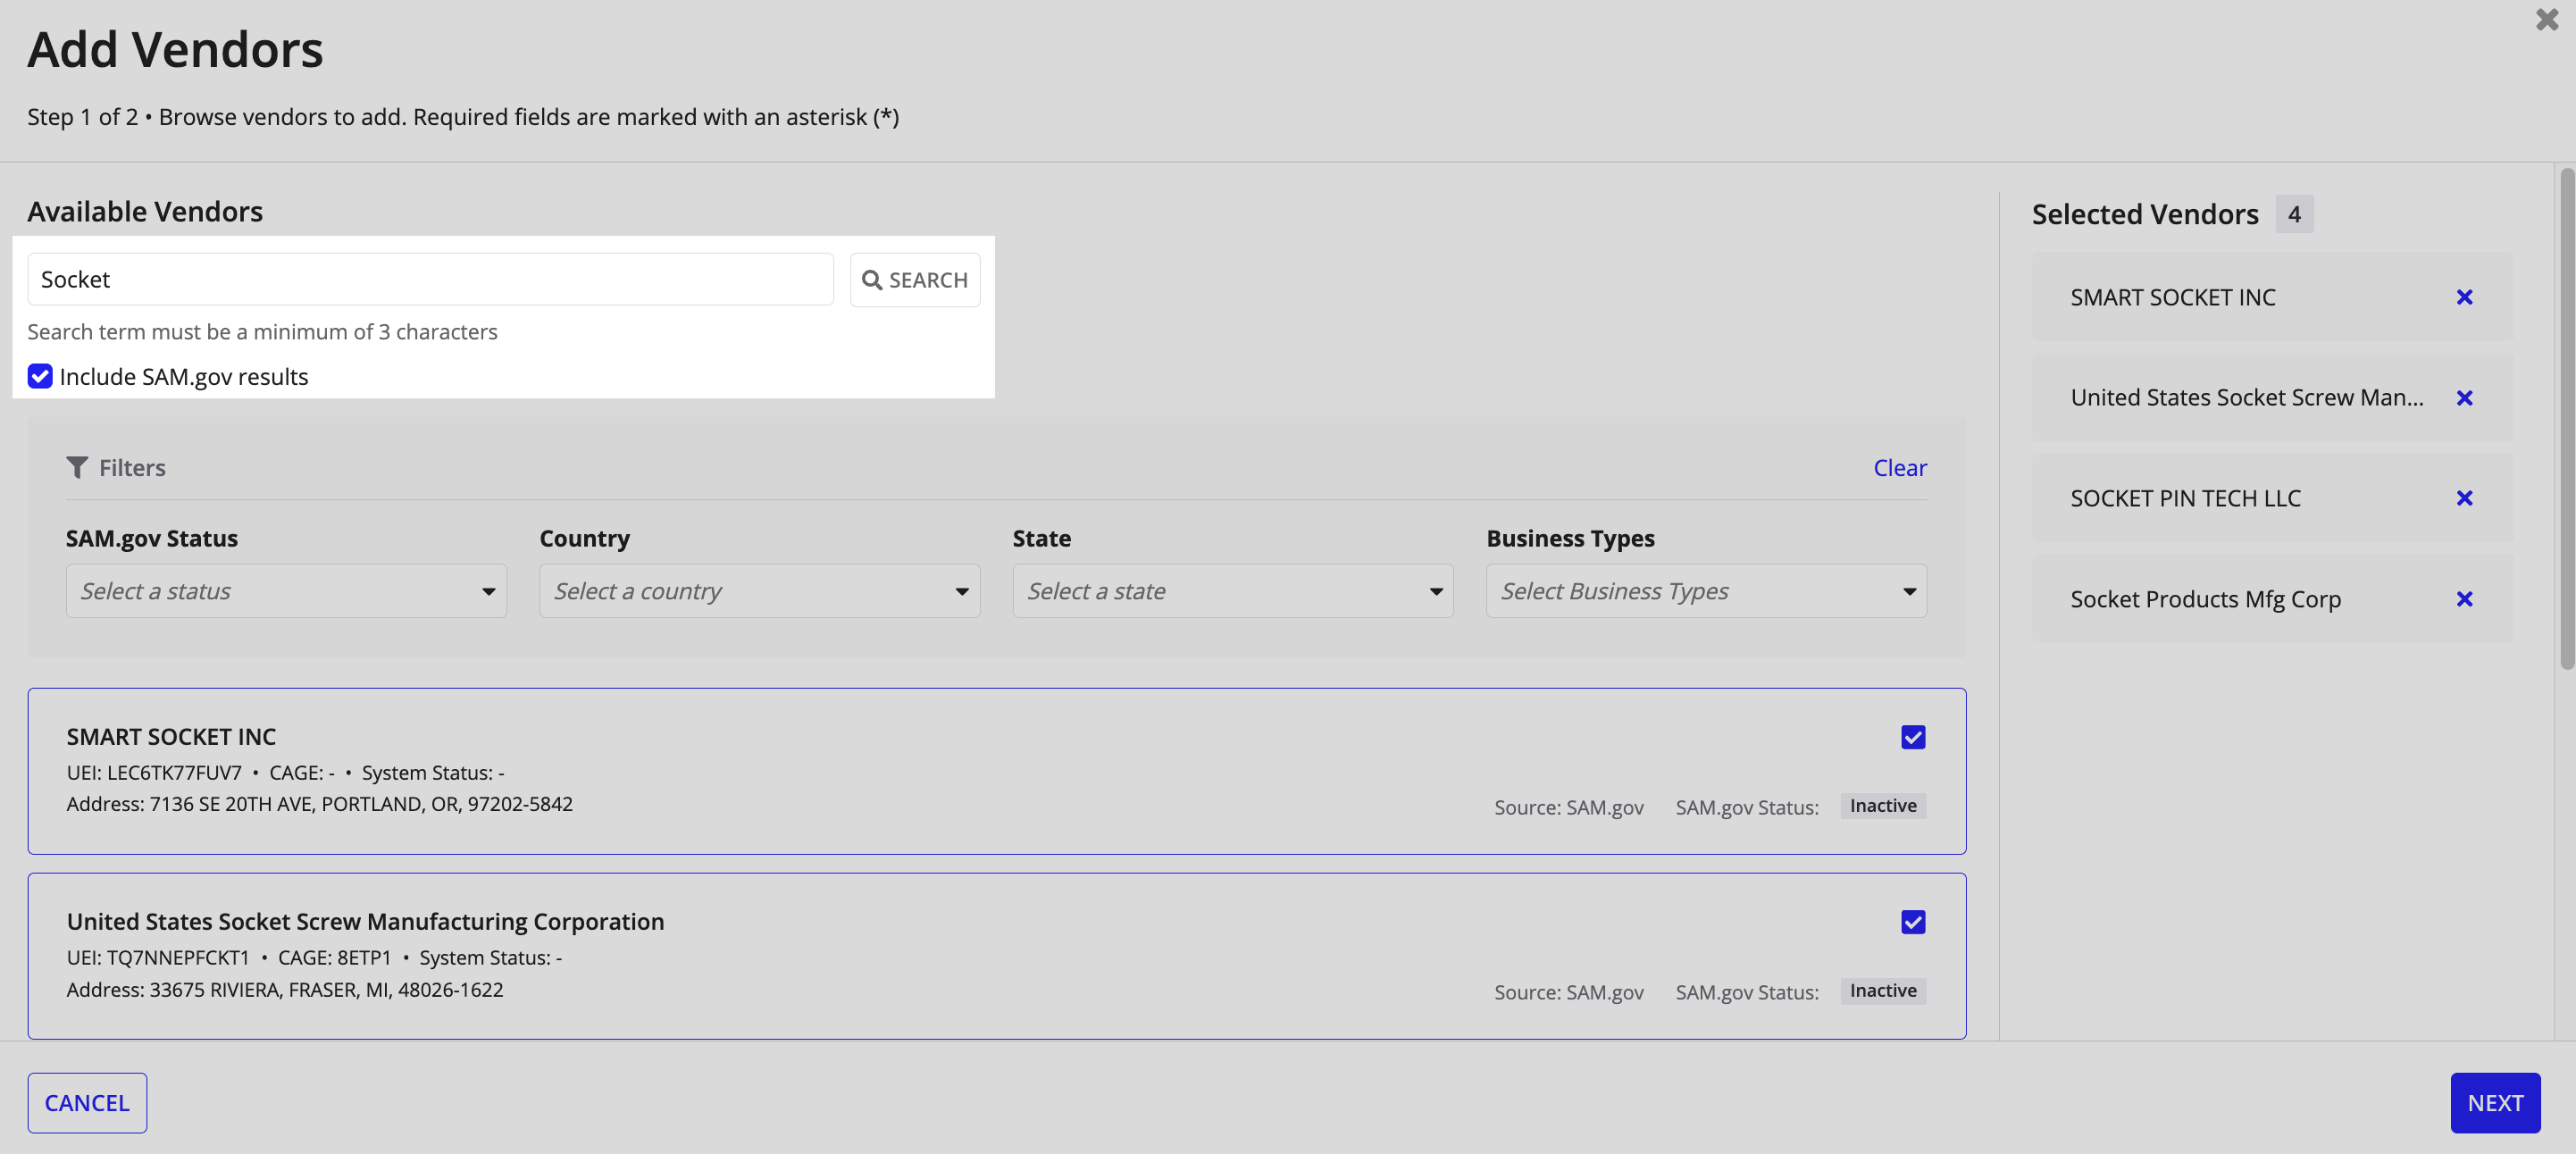Image resolution: width=2576 pixels, height=1154 pixels.
Task: Click the NEXT button
Action: click(2495, 1103)
